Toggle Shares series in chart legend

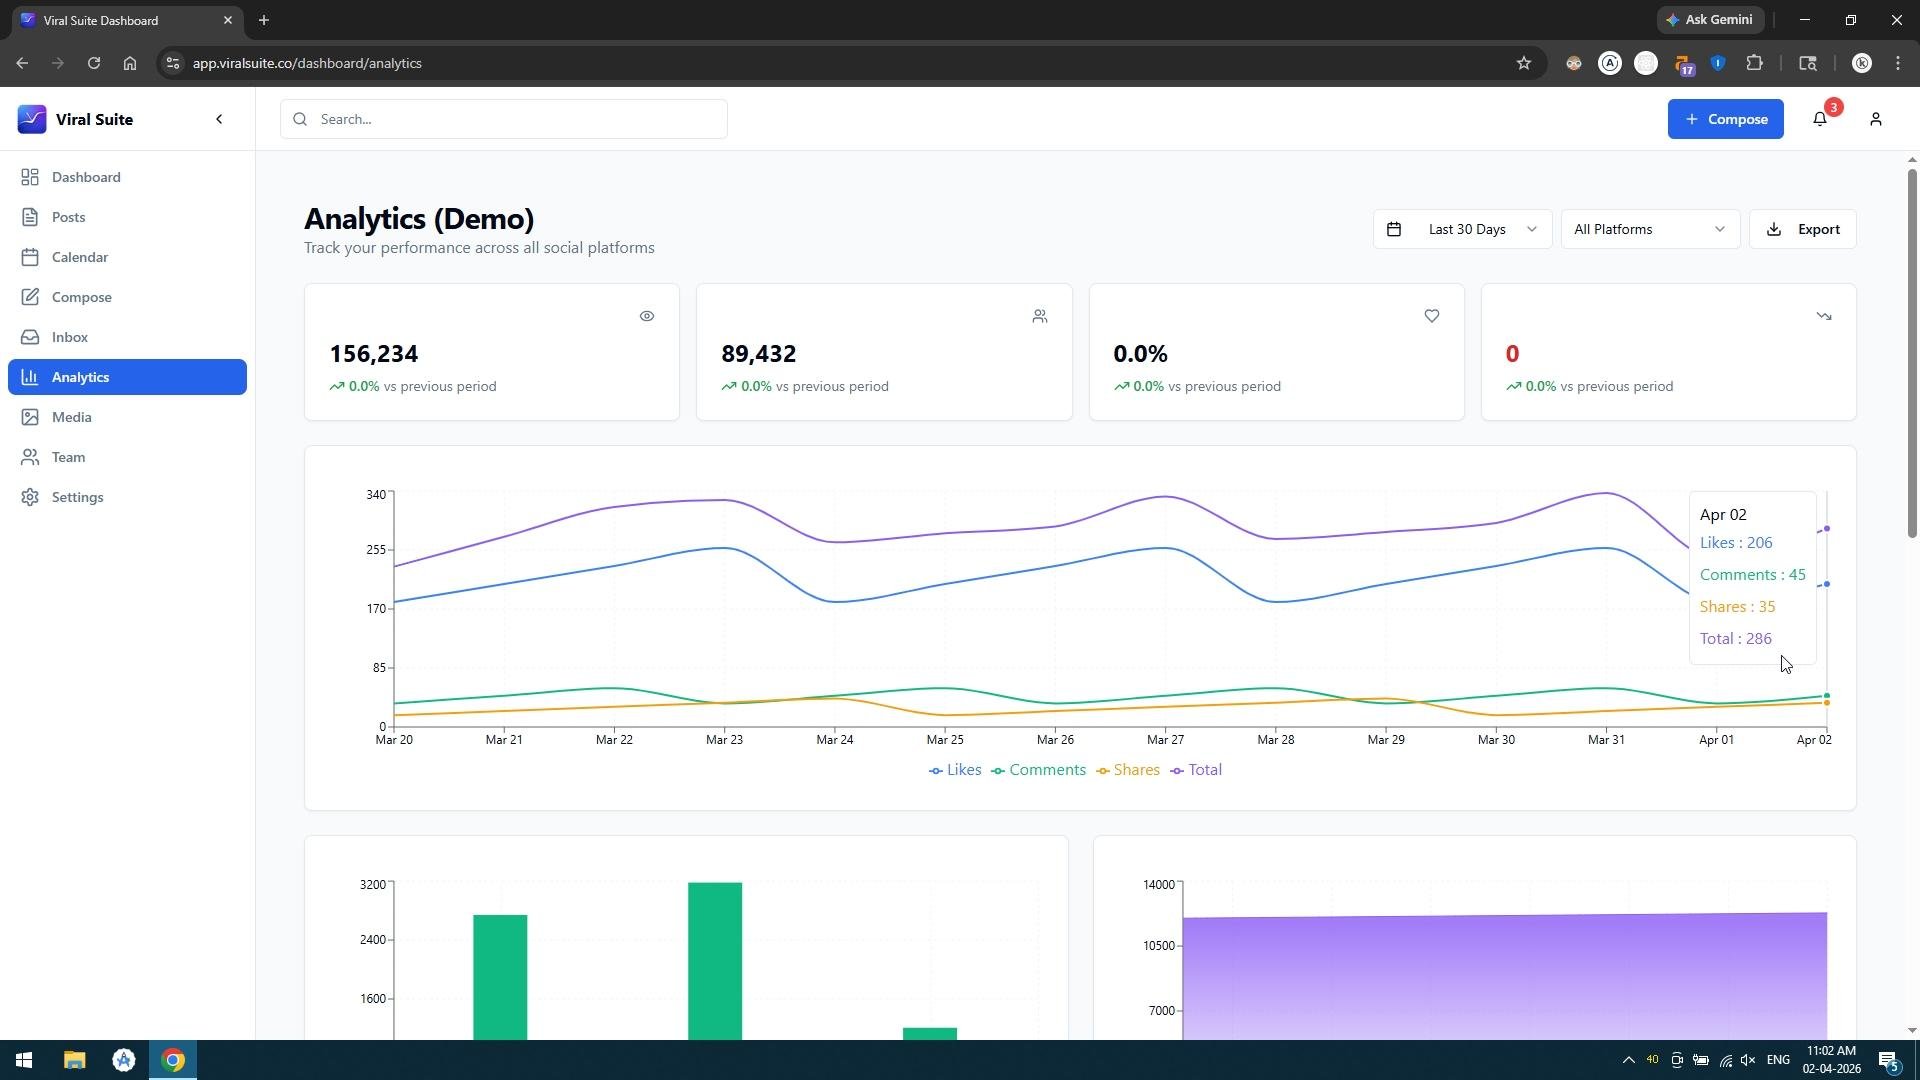click(1128, 770)
